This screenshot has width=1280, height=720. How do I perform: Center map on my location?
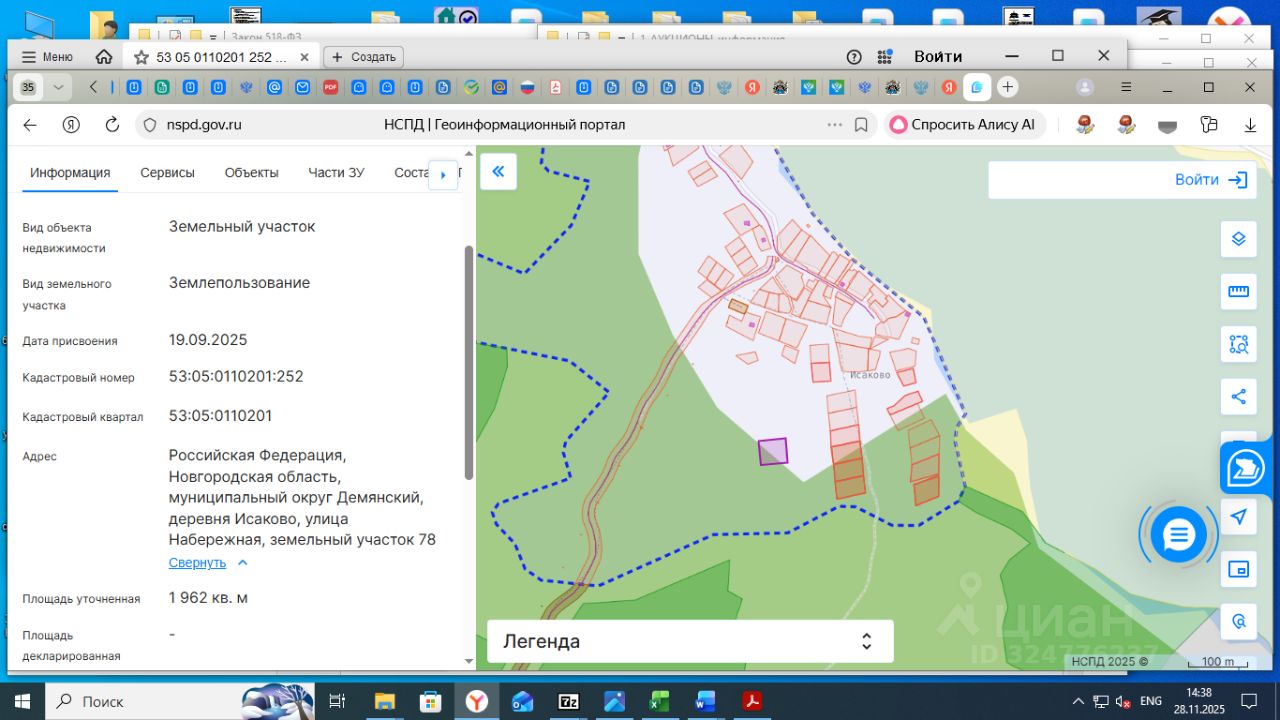coord(1238,517)
